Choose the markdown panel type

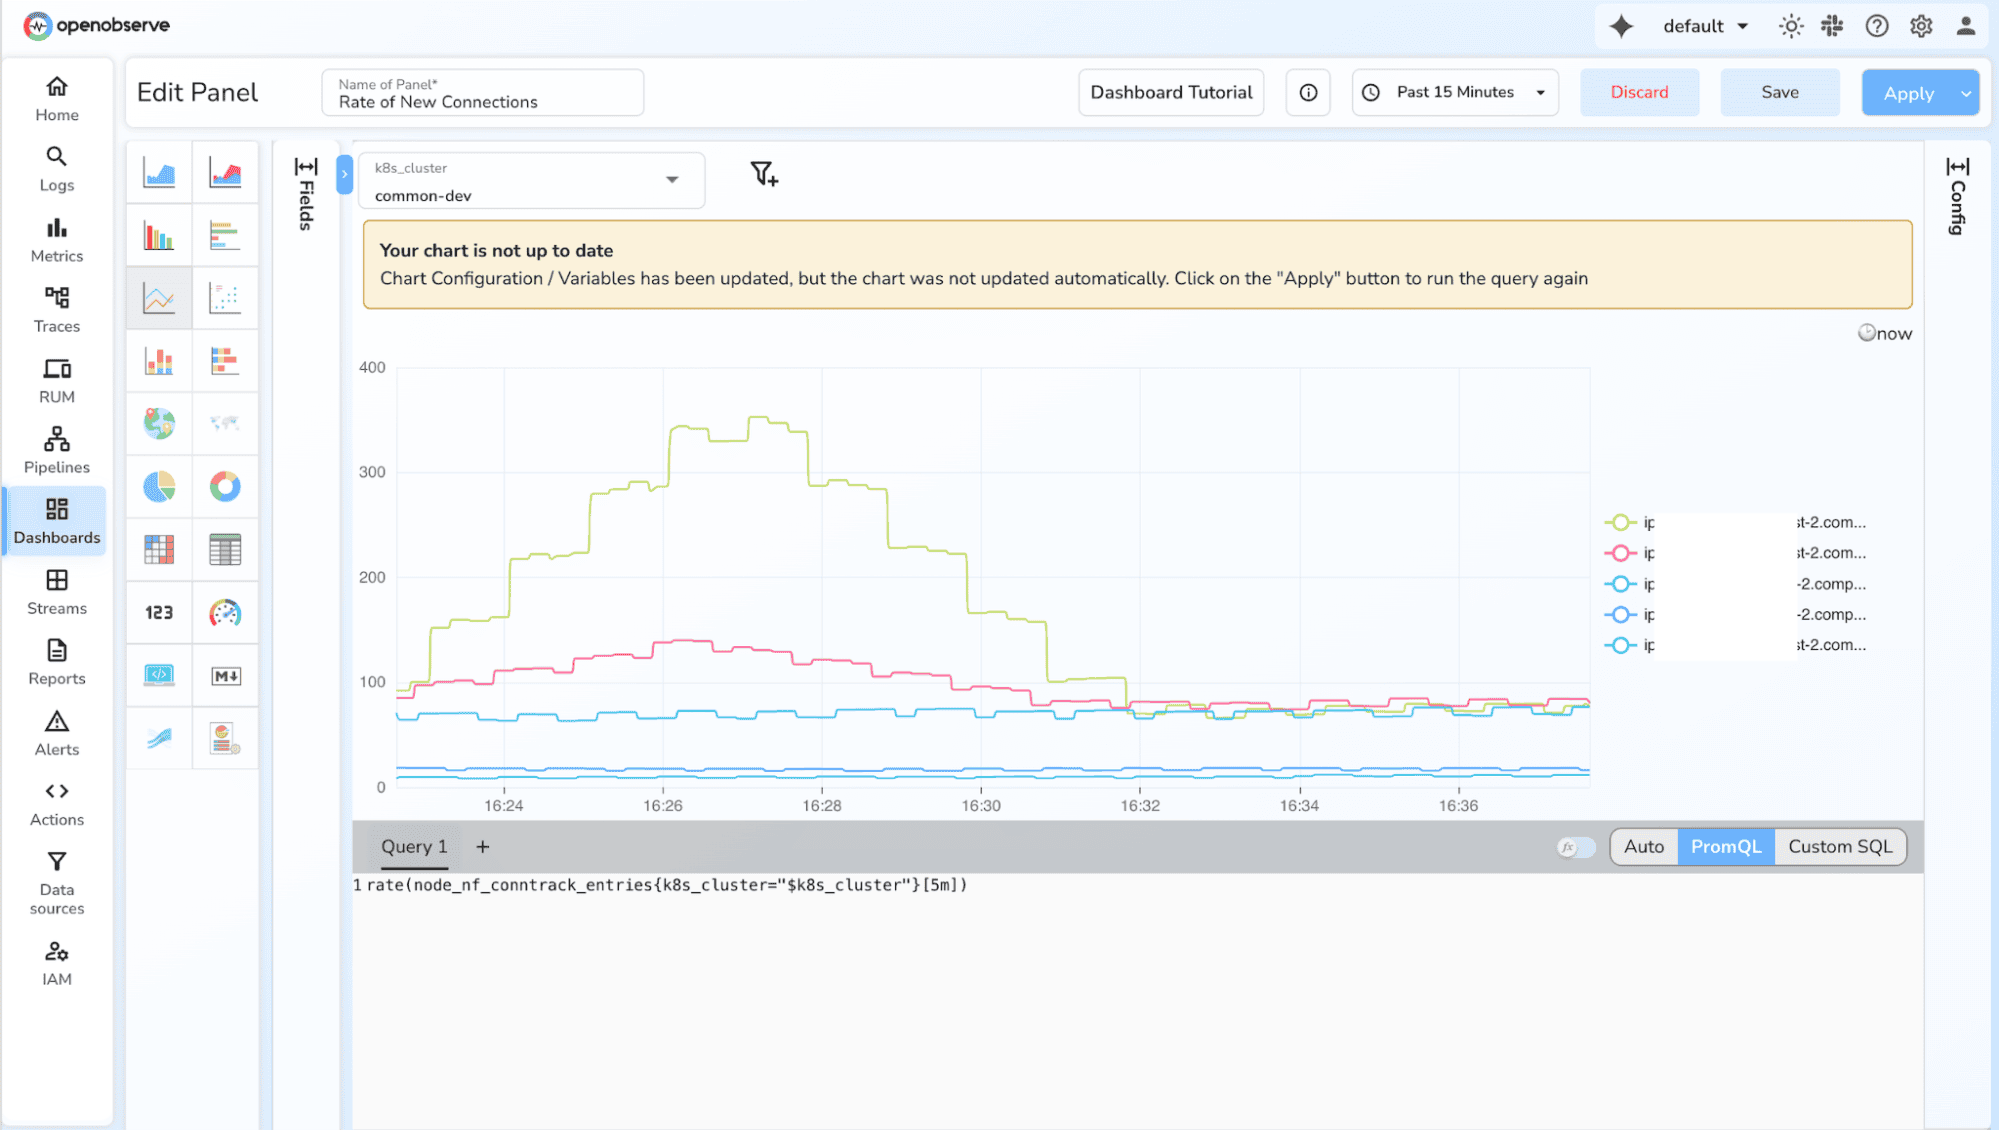[x=226, y=675]
